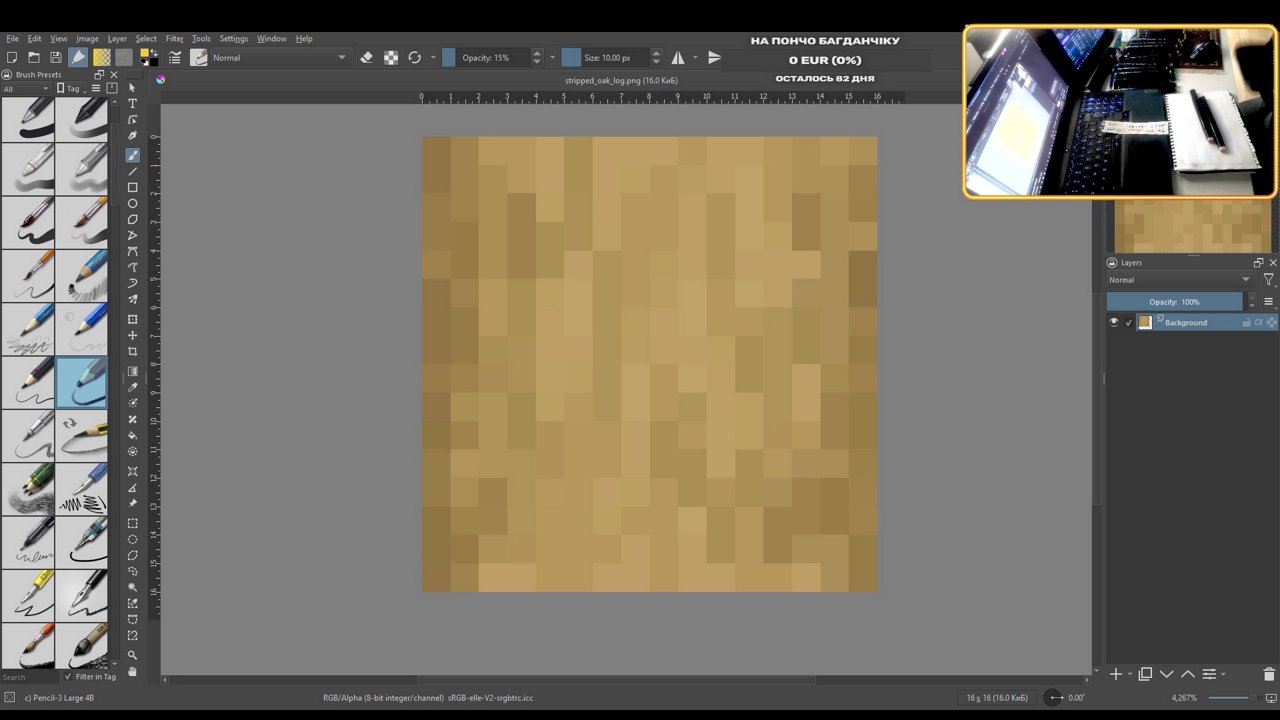Open the File menu

point(12,39)
